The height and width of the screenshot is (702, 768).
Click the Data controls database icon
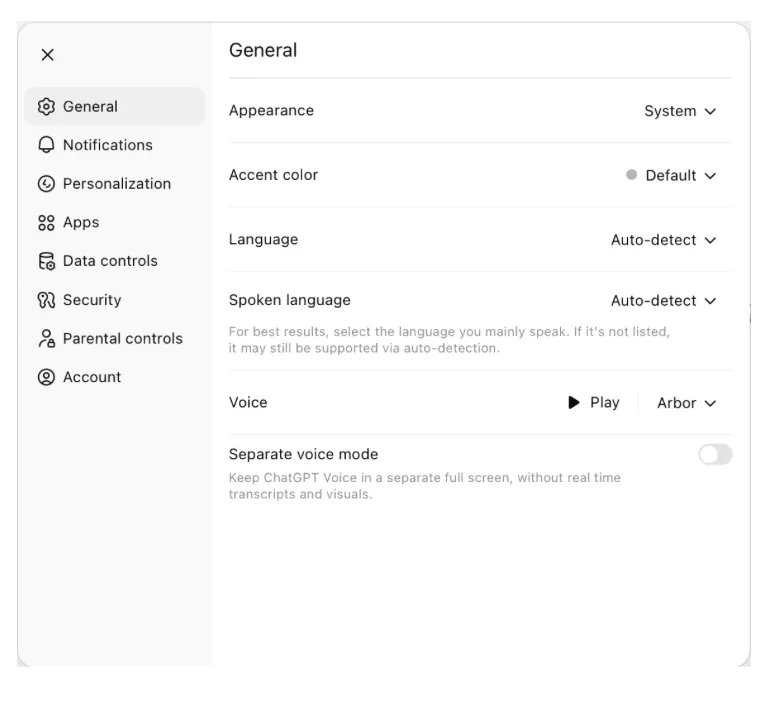[46, 261]
